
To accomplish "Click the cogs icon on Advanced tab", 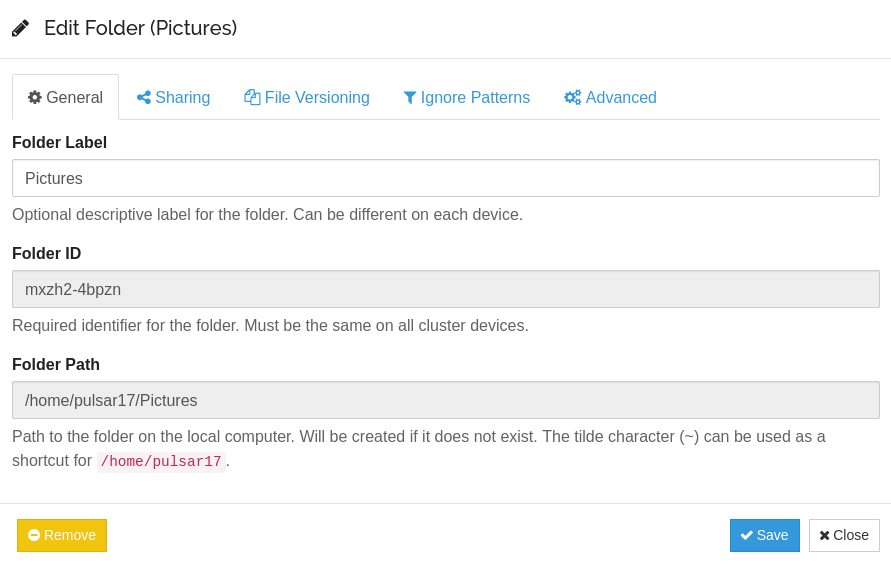I will (572, 97).
